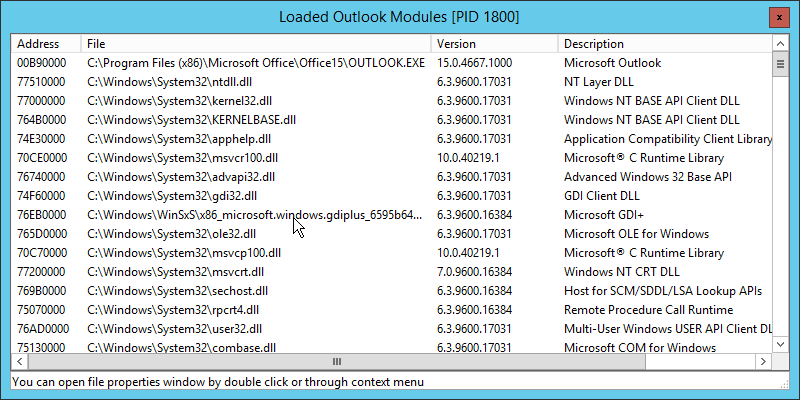Sort by the Address column header
The height and width of the screenshot is (400, 800).
(46, 44)
